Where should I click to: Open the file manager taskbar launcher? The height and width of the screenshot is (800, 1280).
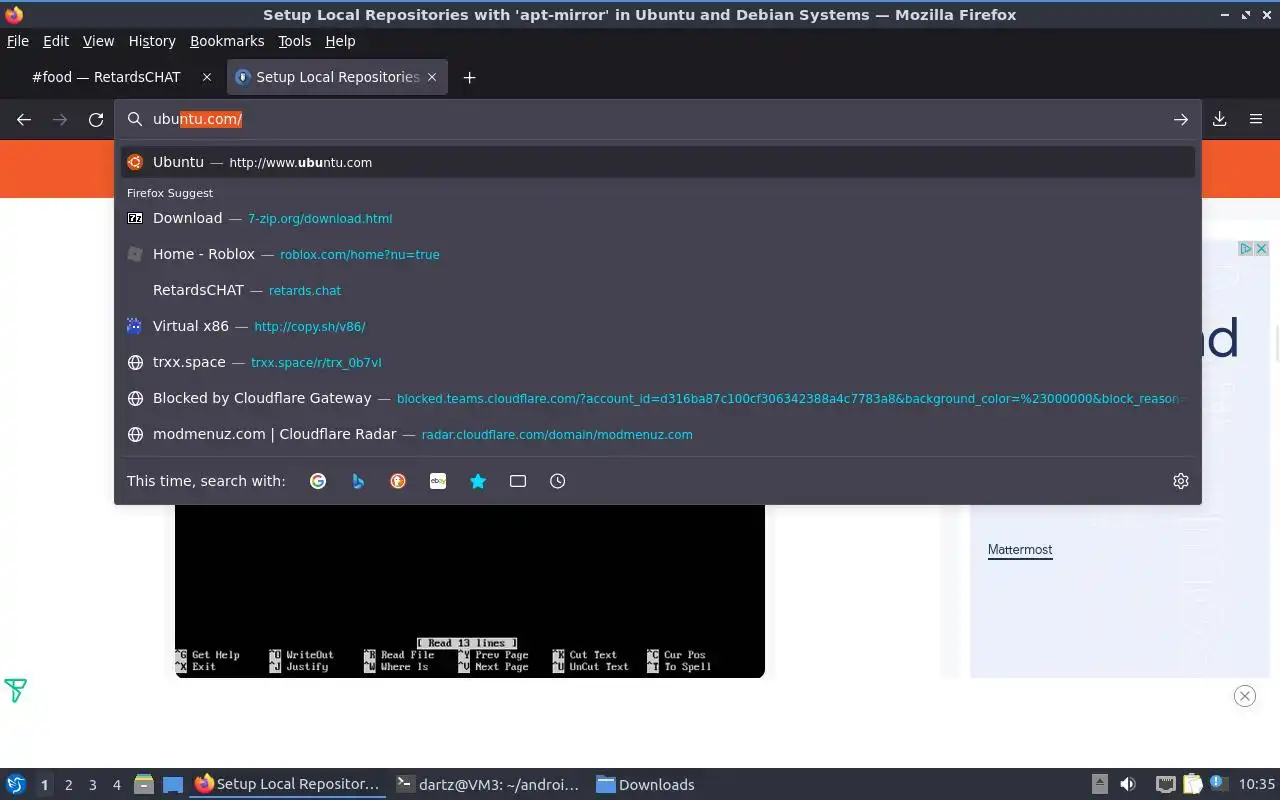(x=144, y=784)
